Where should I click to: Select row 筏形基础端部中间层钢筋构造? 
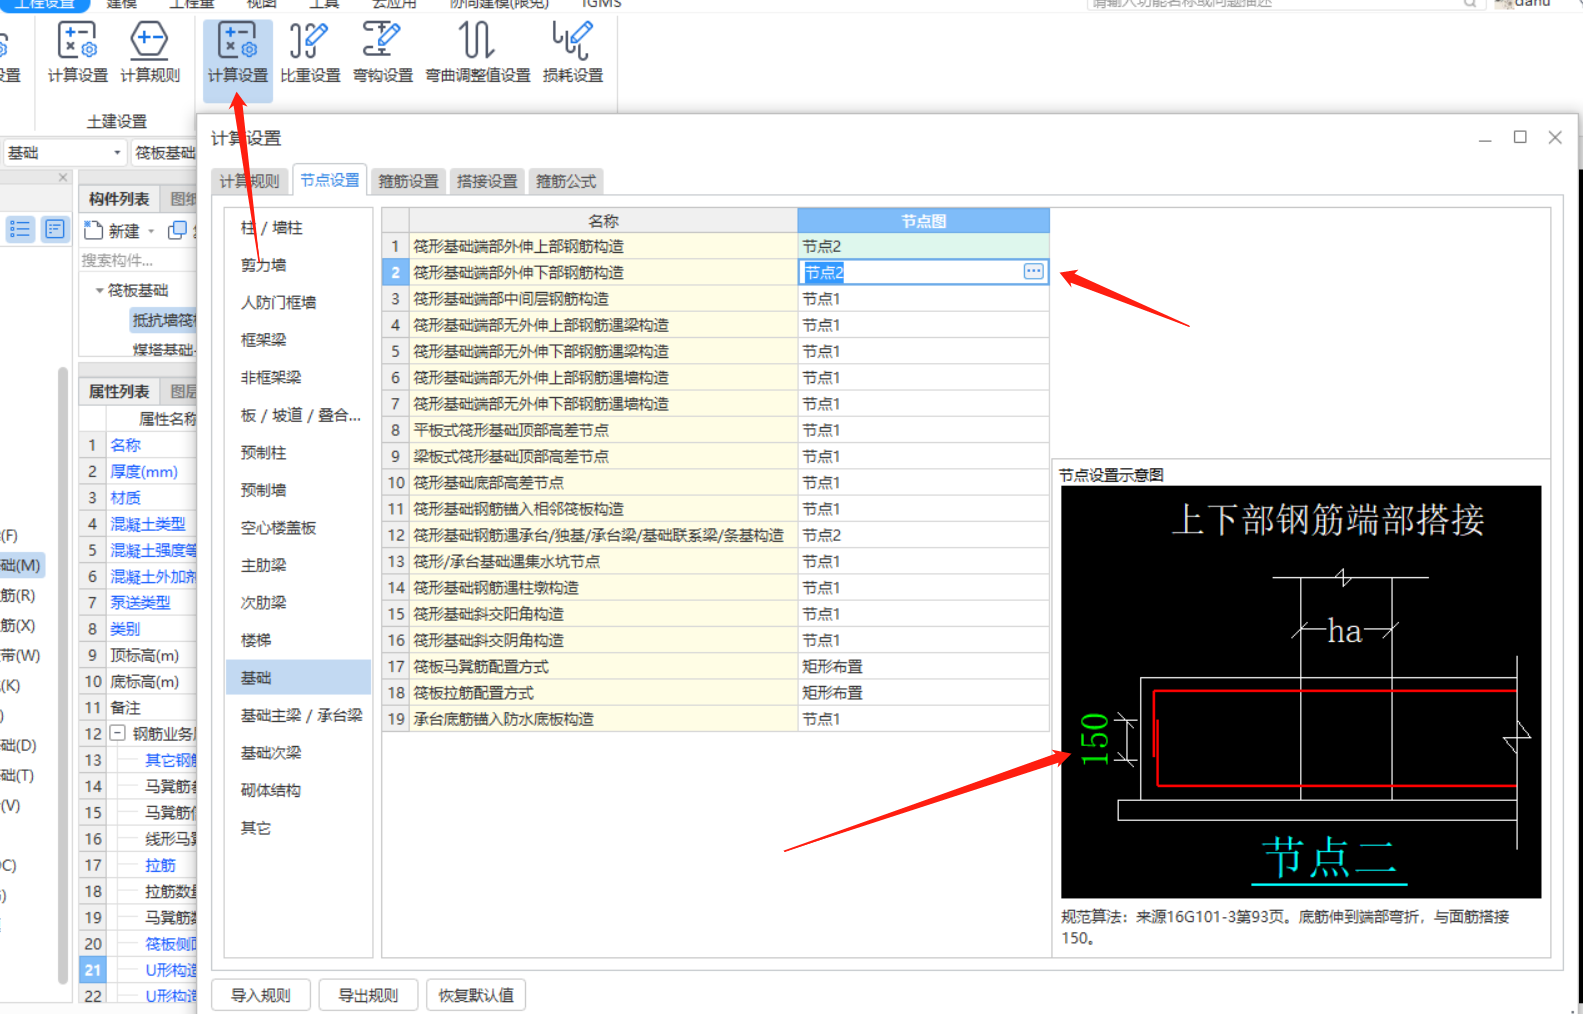(603, 299)
